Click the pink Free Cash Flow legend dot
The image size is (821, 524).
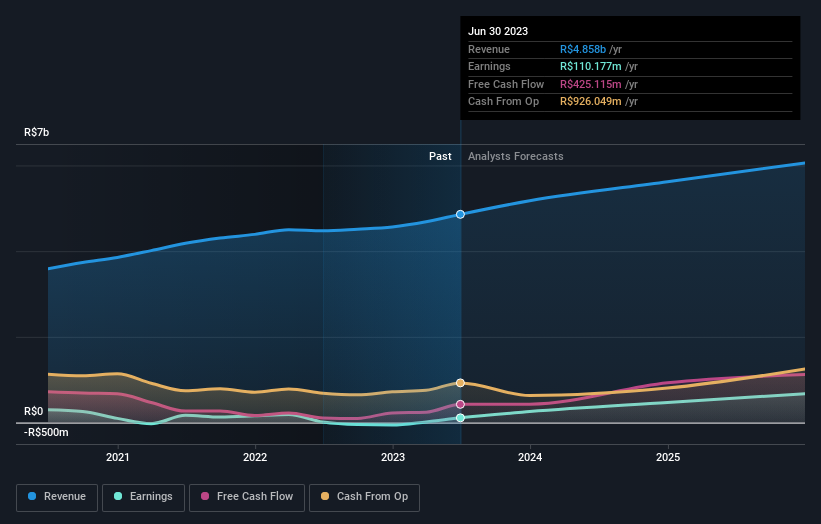[x=205, y=496]
